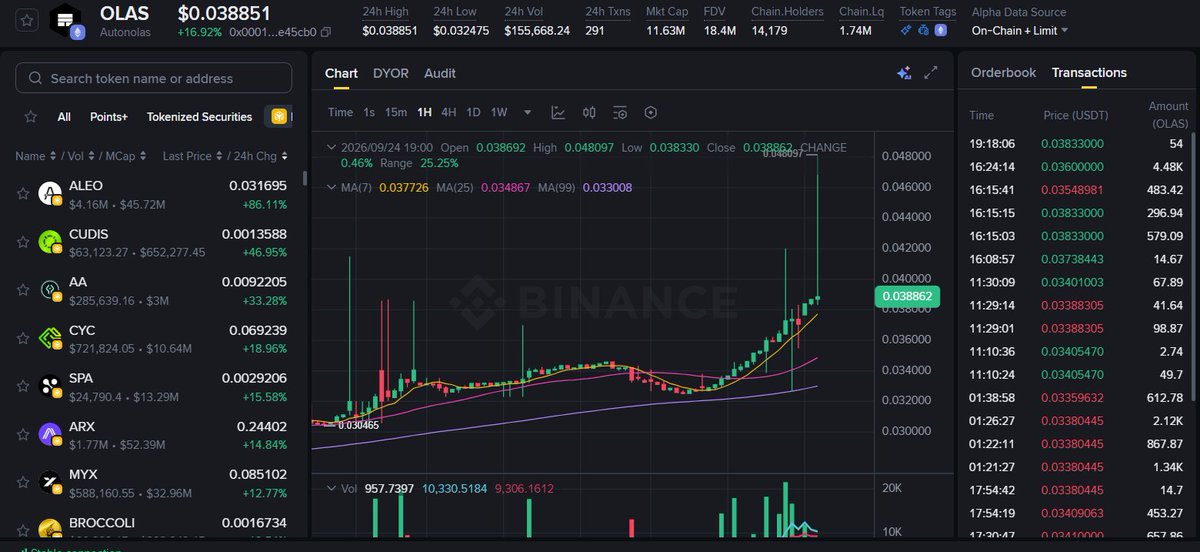The height and width of the screenshot is (552, 1200).
Task: Click price 0.03548981 in transactions
Action: point(1072,190)
